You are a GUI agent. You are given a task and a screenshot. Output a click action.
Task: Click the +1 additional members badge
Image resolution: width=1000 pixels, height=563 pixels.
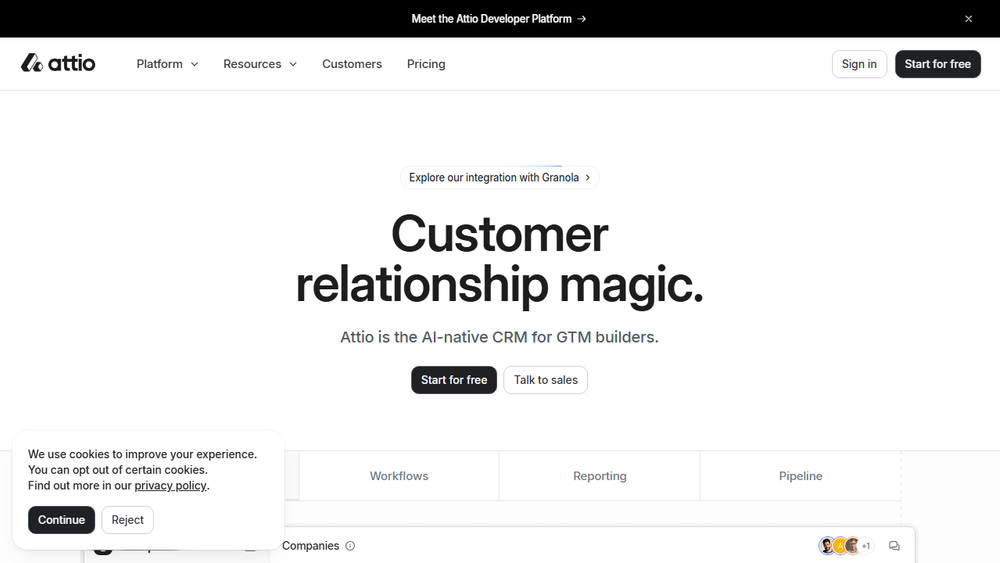point(865,546)
